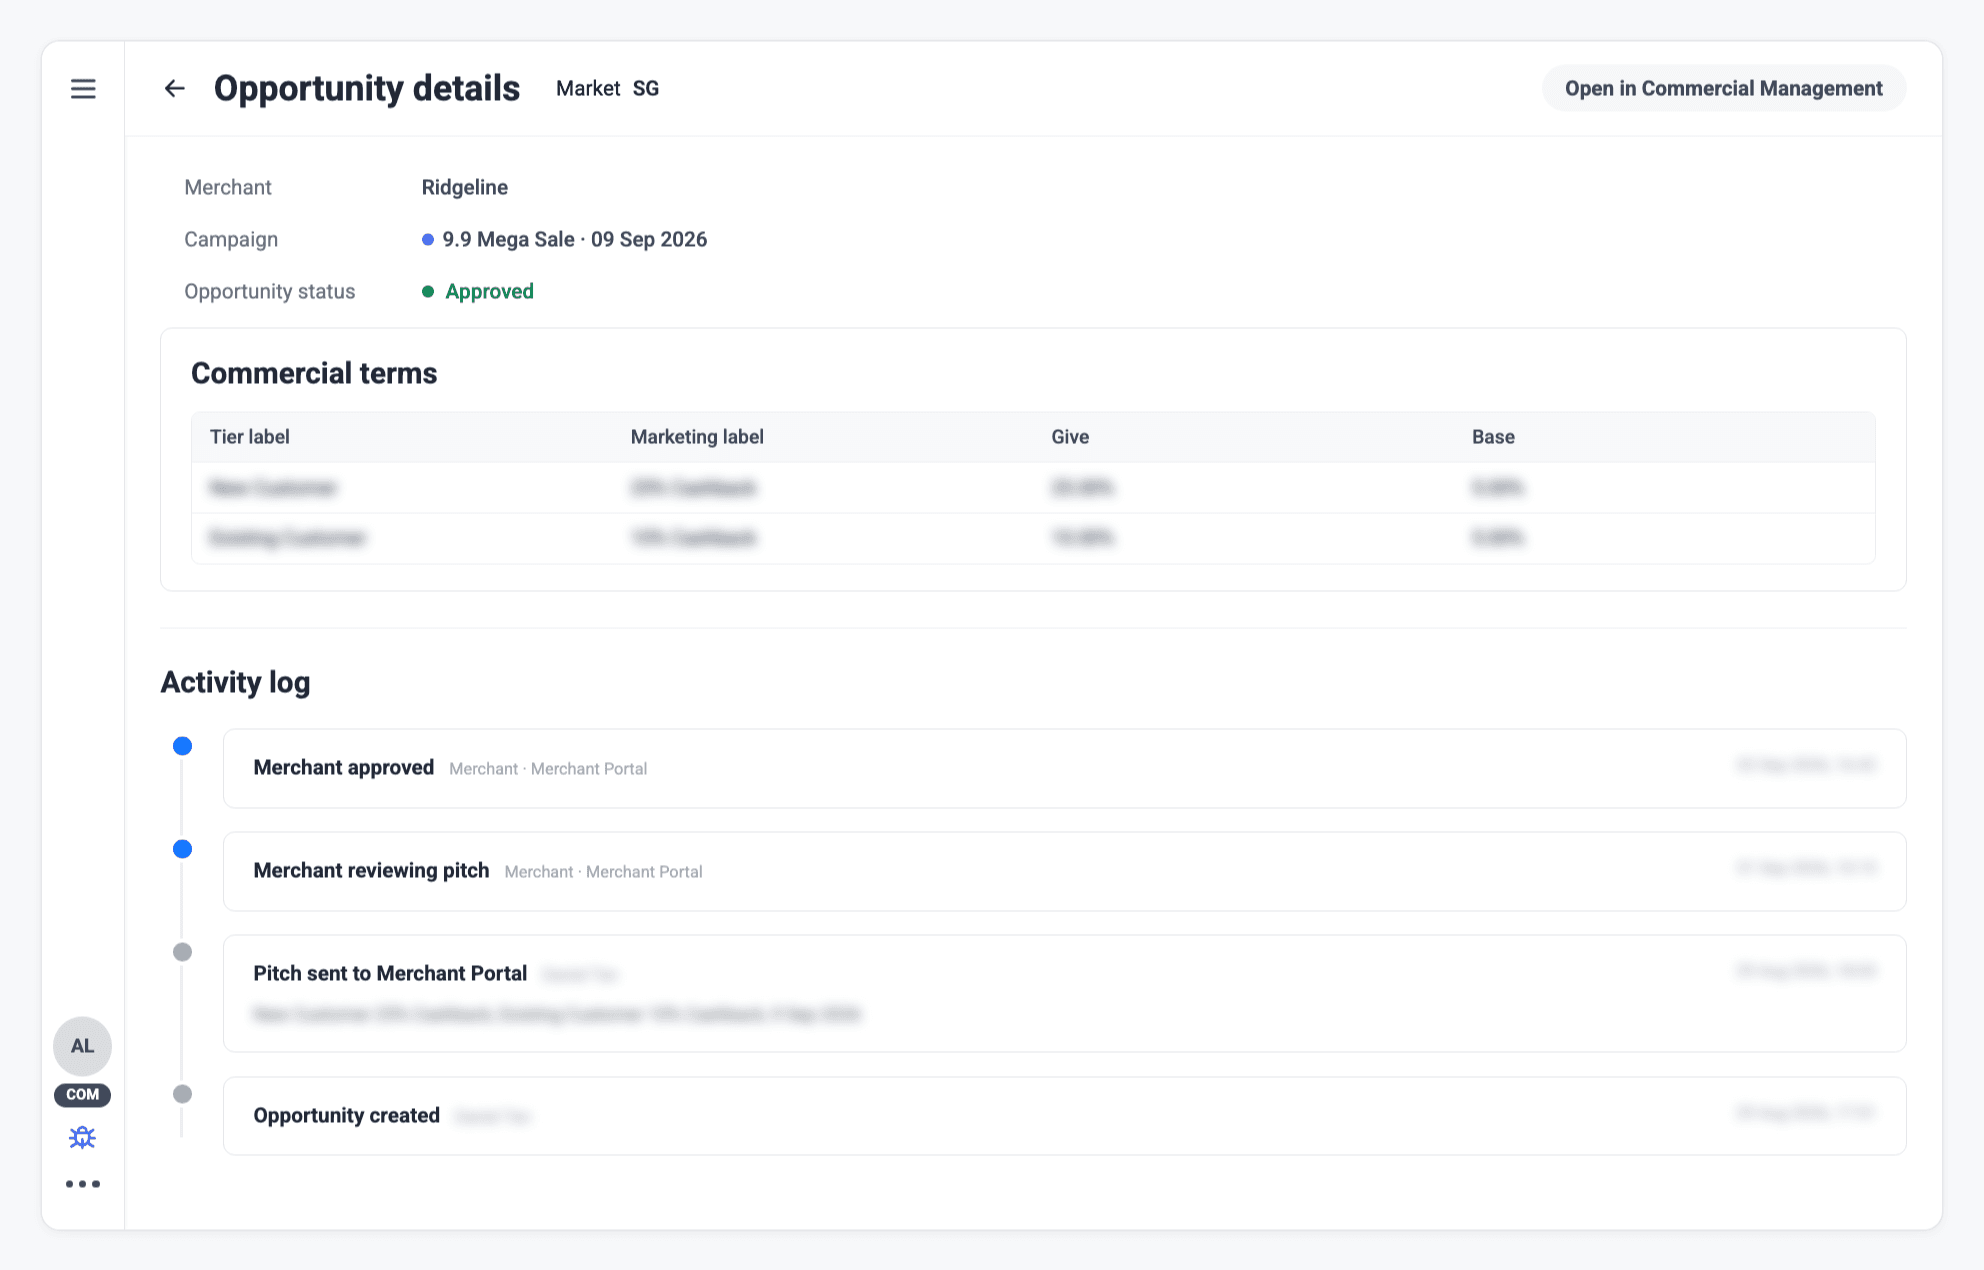Image resolution: width=1984 pixels, height=1270 pixels.
Task: Click the Opportunity created log entry
Action: [1064, 1116]
